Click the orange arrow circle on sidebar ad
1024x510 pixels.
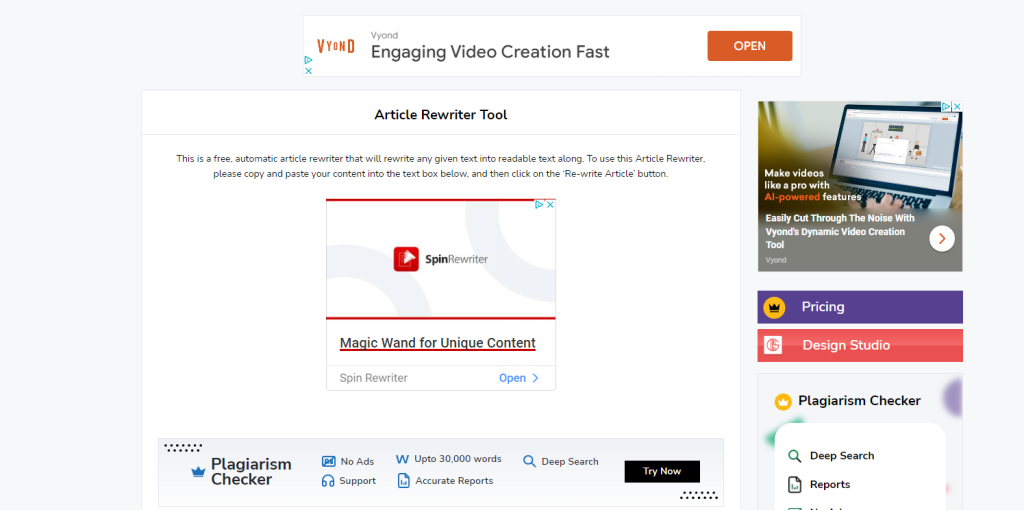(942, 239)
